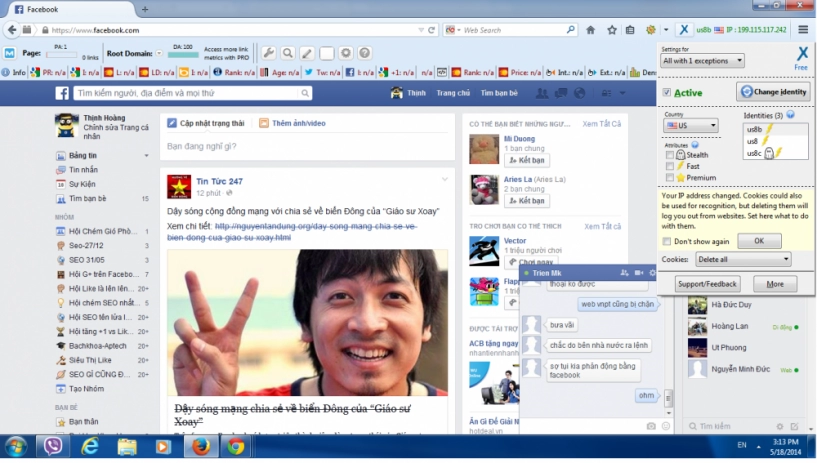Open the Facebook account menu arrow
Viewport: 817px width, 463px height.
[x=622, y=93]
